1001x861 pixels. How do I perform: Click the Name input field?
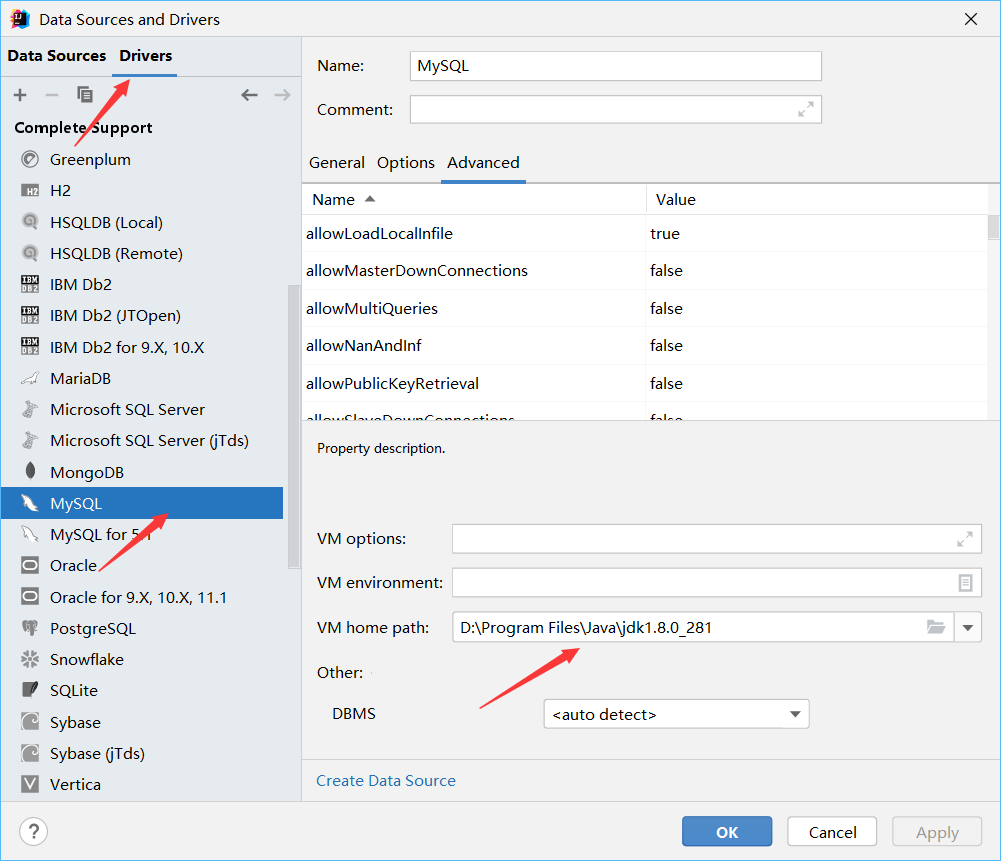click(x=615, y=66)
